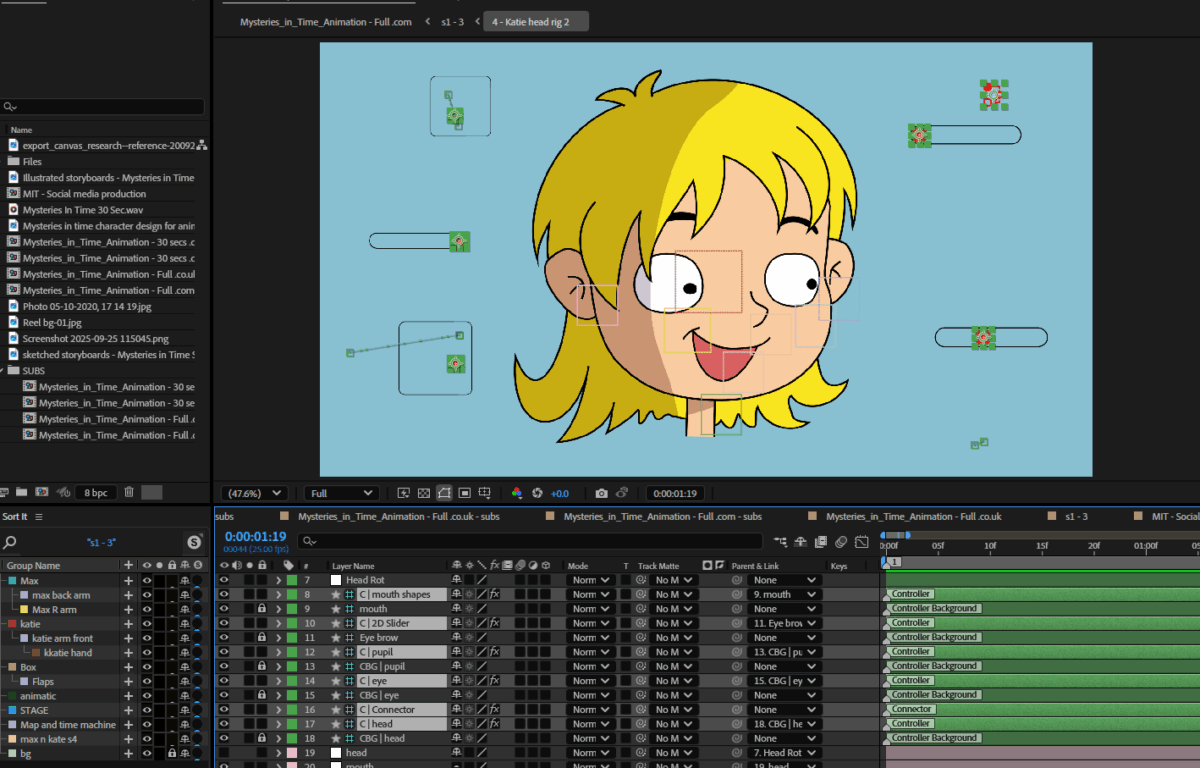Unlock the mouth layer
The image size is (1200, 768).
point(262,609)
